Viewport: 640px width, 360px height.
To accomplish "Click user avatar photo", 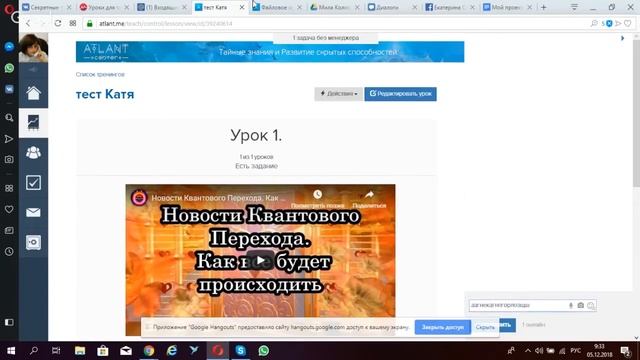I will (33, 48).
